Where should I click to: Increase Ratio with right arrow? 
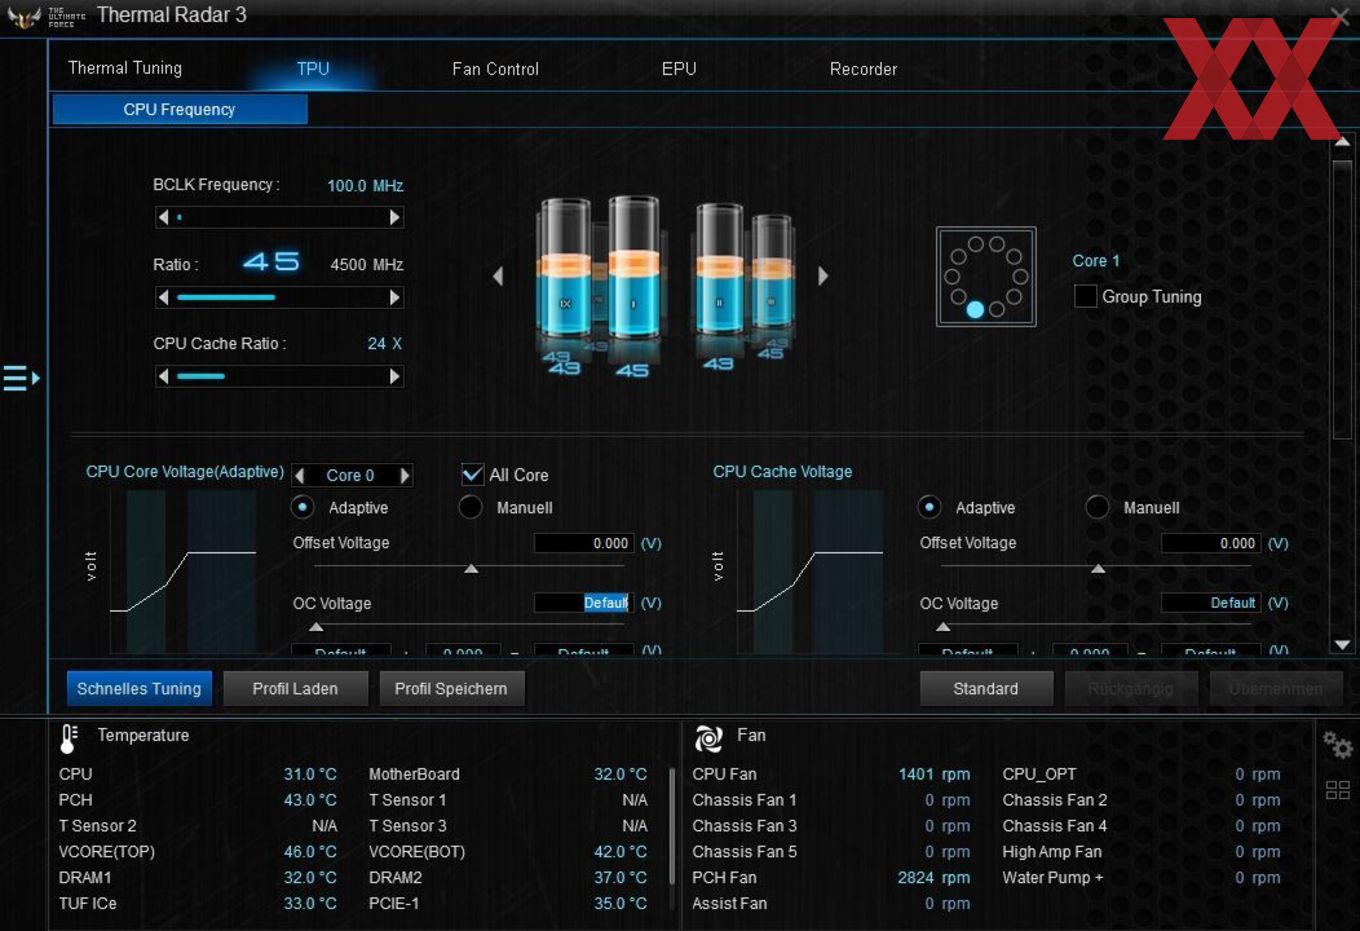tap(395, 297)
